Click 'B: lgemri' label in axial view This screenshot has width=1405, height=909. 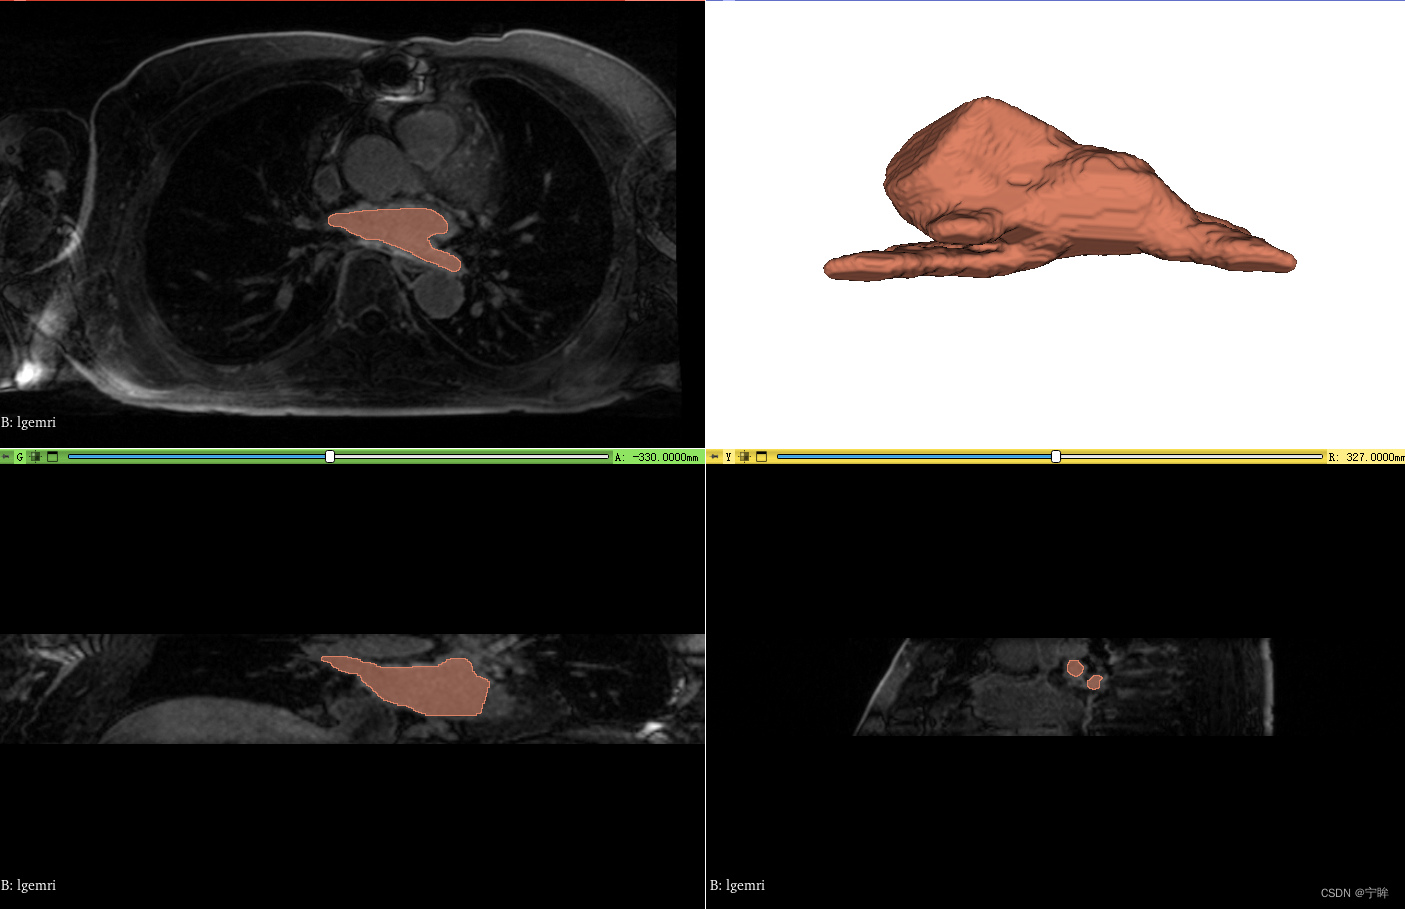(x=29, y=422)
